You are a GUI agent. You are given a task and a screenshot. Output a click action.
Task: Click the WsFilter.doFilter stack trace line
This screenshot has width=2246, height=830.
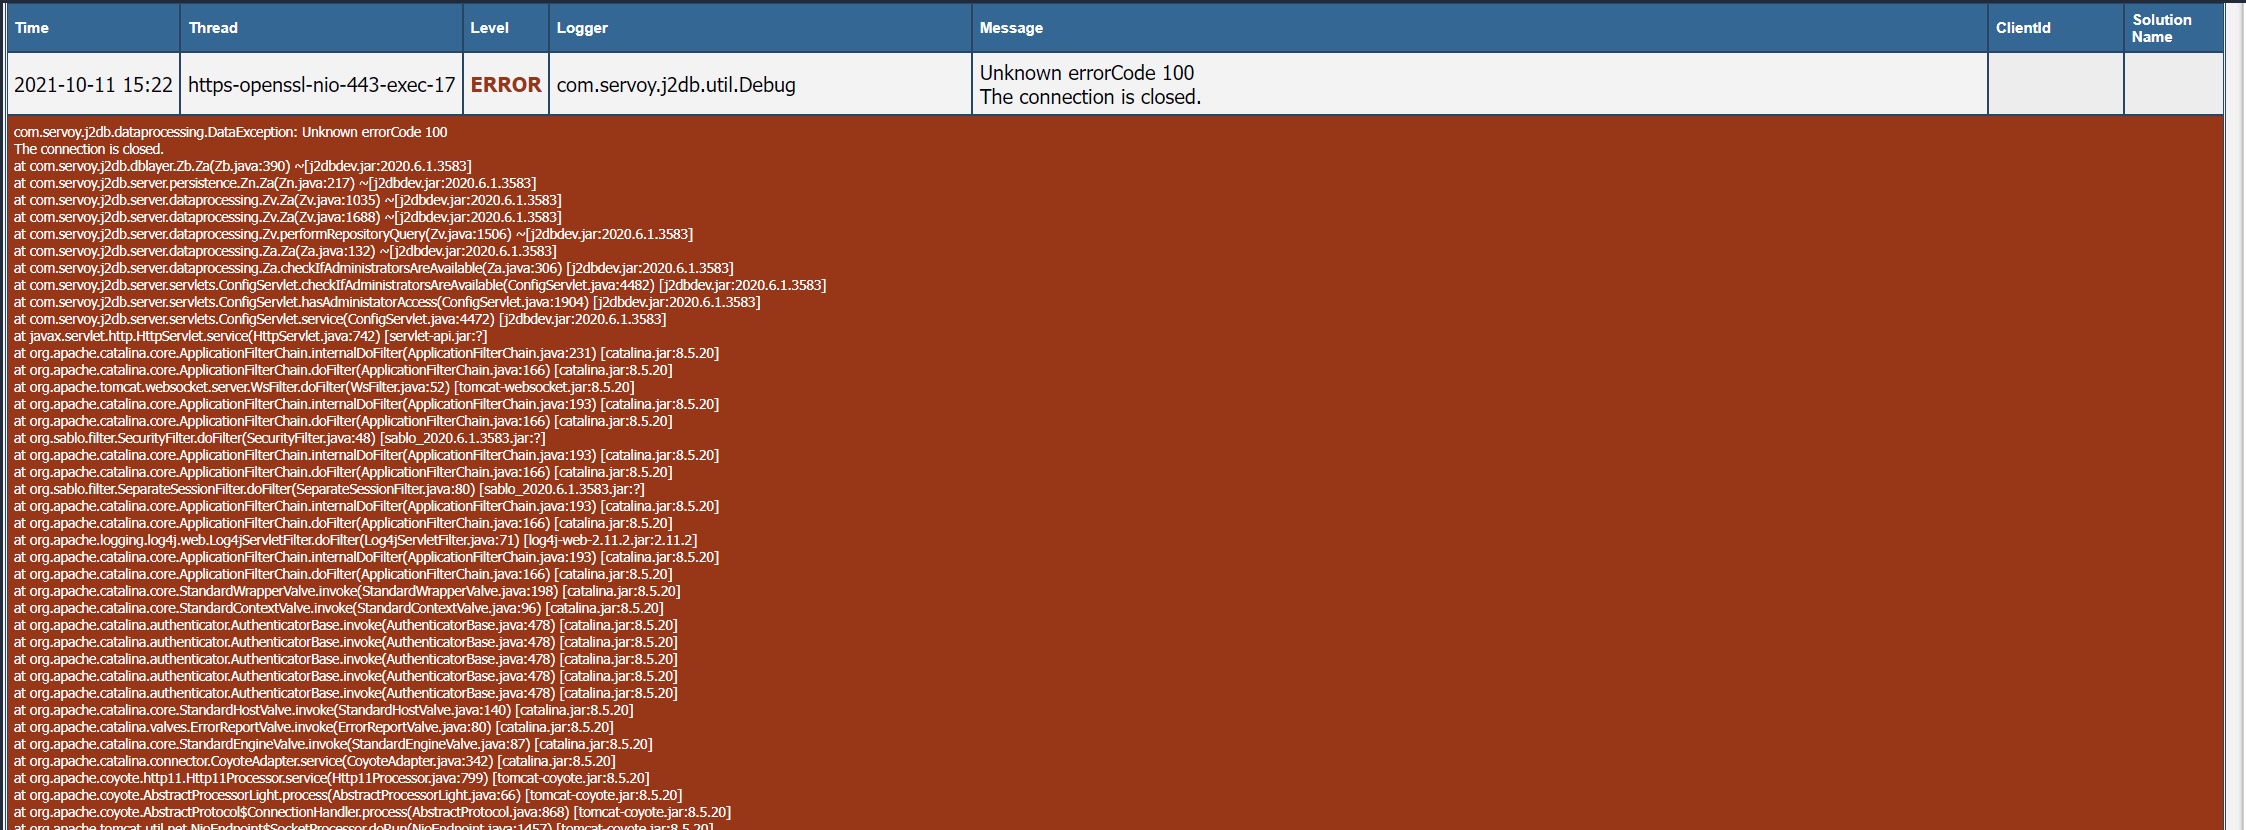click(324, 387)
